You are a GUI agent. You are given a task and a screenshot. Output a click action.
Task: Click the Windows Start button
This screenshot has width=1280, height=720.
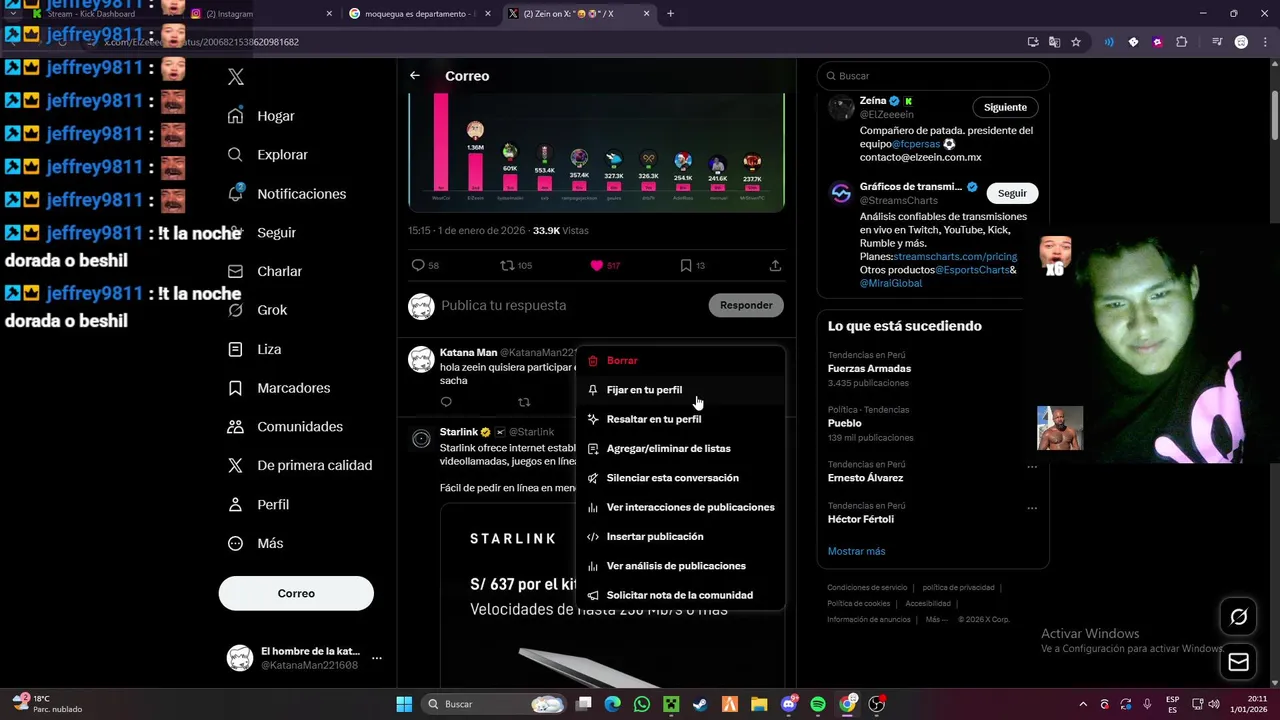[x=404, y=704]
